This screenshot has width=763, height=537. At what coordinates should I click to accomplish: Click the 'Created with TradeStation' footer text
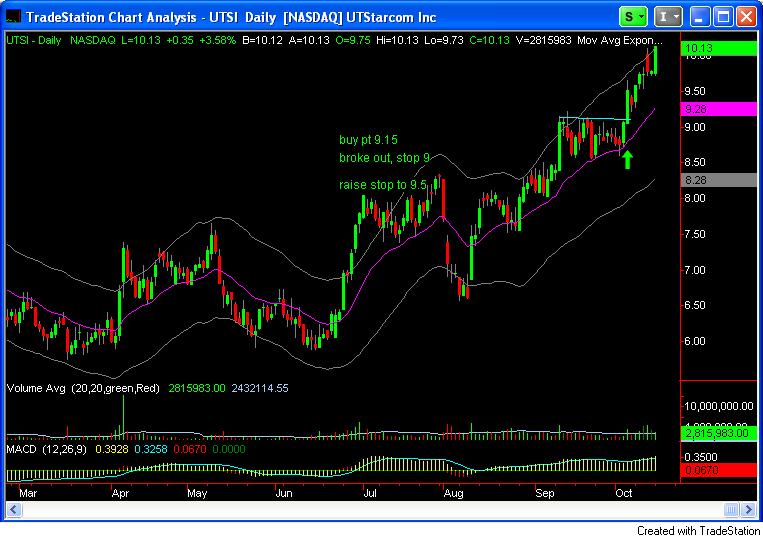pos(698,530)
